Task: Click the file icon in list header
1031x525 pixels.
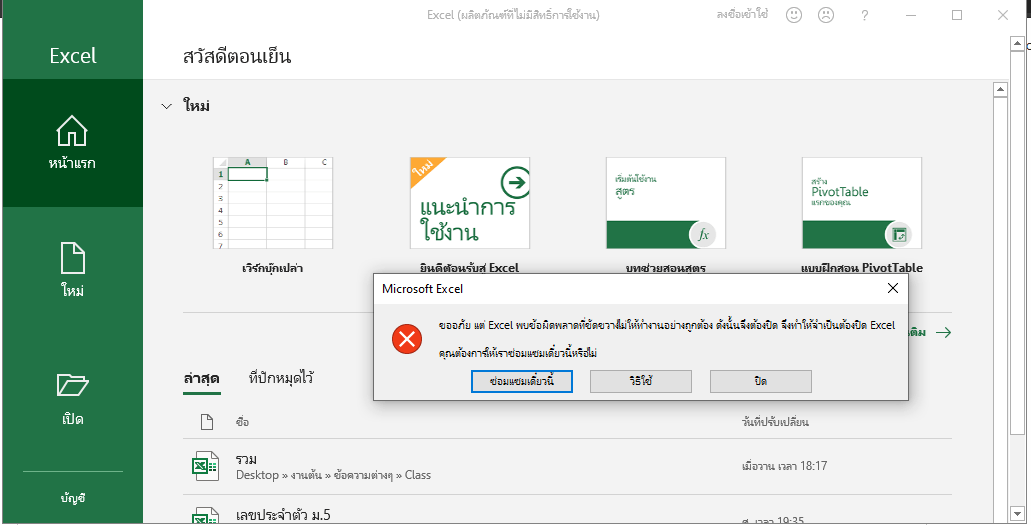Action: pos(207,422)
